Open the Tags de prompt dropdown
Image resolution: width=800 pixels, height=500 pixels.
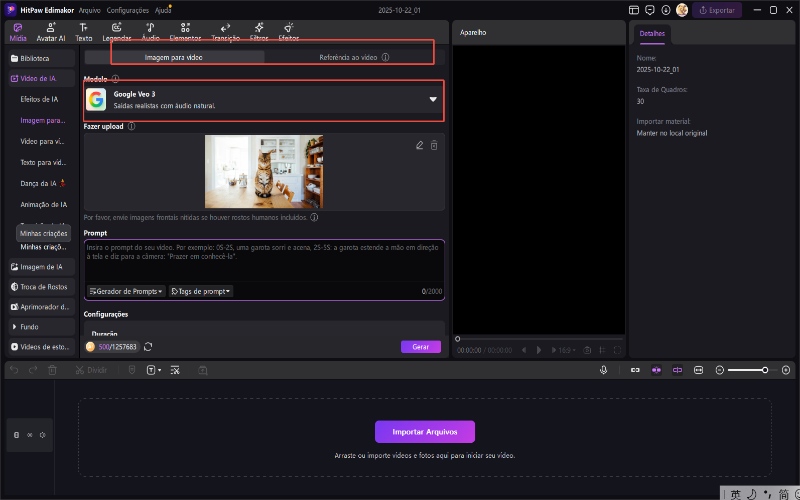201,291
